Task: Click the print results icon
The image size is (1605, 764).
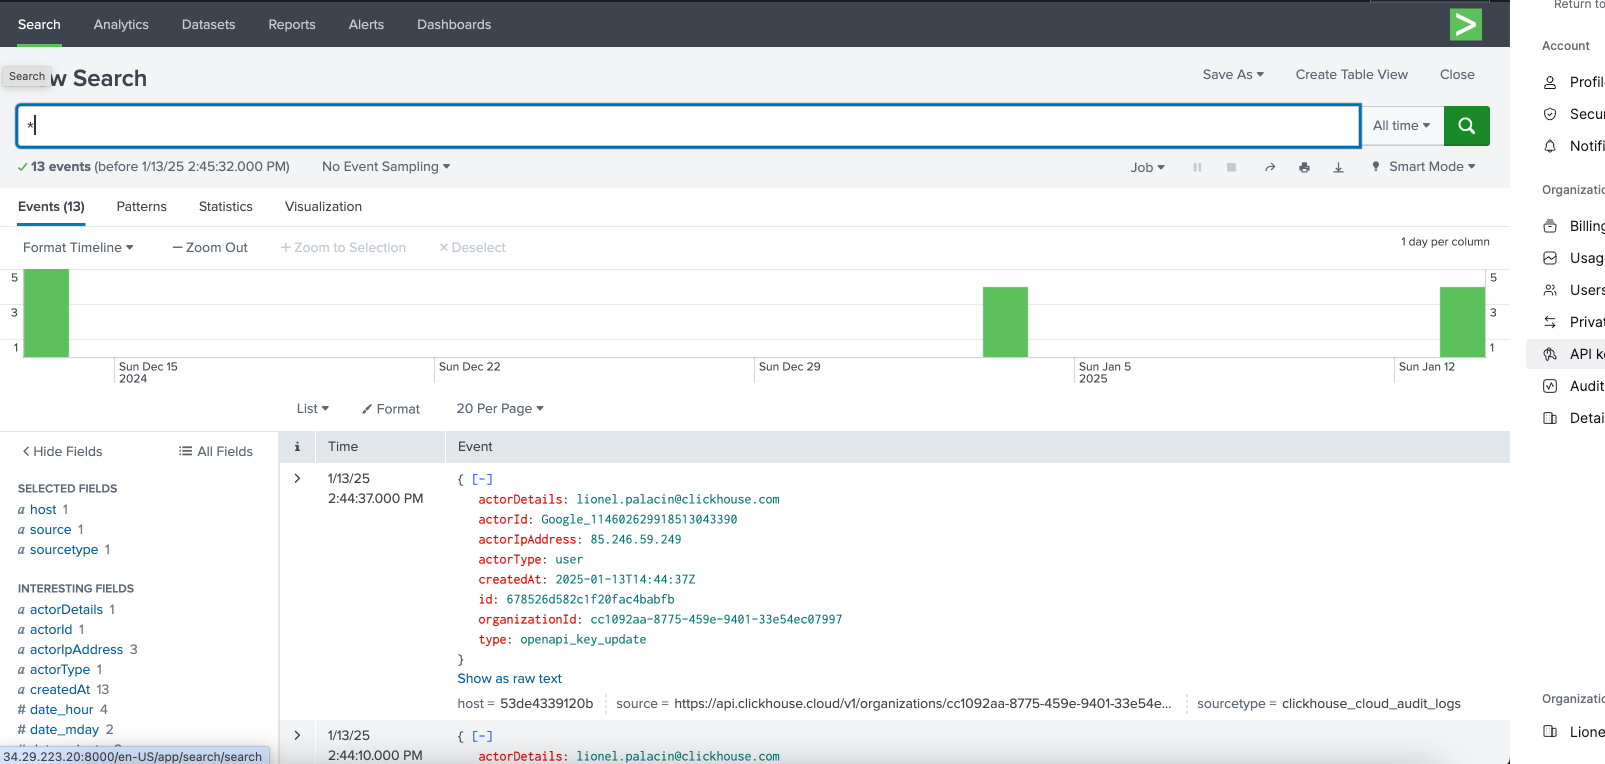Action: (x=1304, y=168)
